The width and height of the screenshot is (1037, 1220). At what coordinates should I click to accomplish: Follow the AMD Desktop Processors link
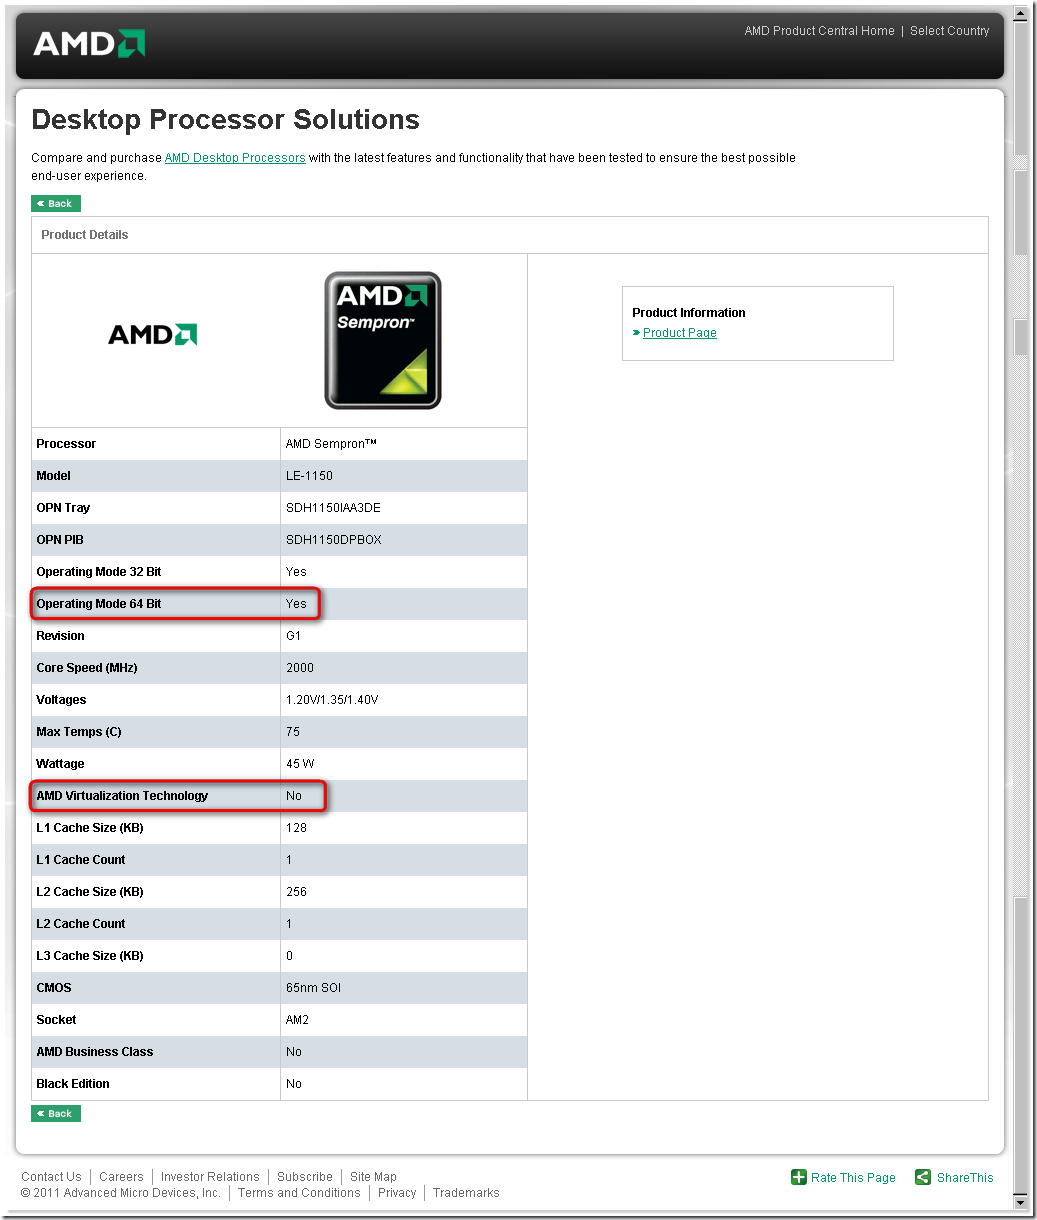coord(235,158)
